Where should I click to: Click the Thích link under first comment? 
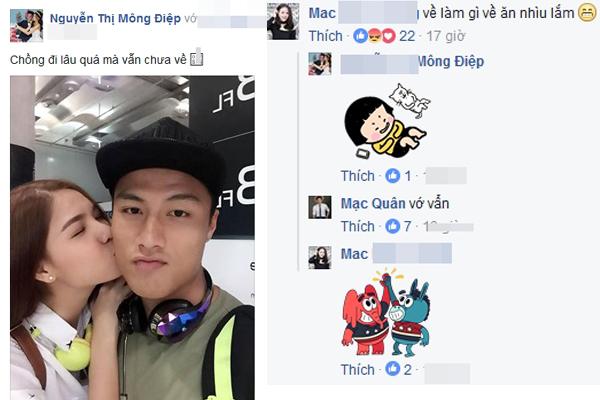coord(326,36)
